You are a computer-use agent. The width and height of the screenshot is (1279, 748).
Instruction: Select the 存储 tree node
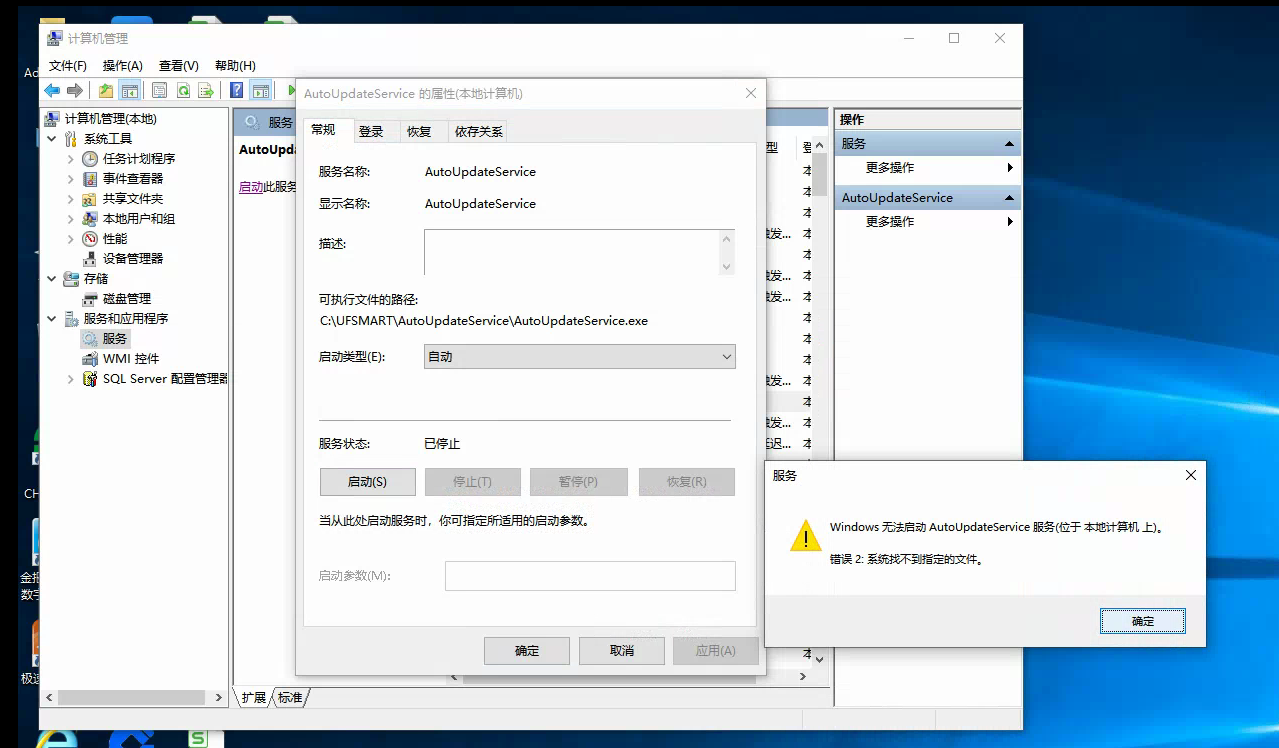point(96,278)
